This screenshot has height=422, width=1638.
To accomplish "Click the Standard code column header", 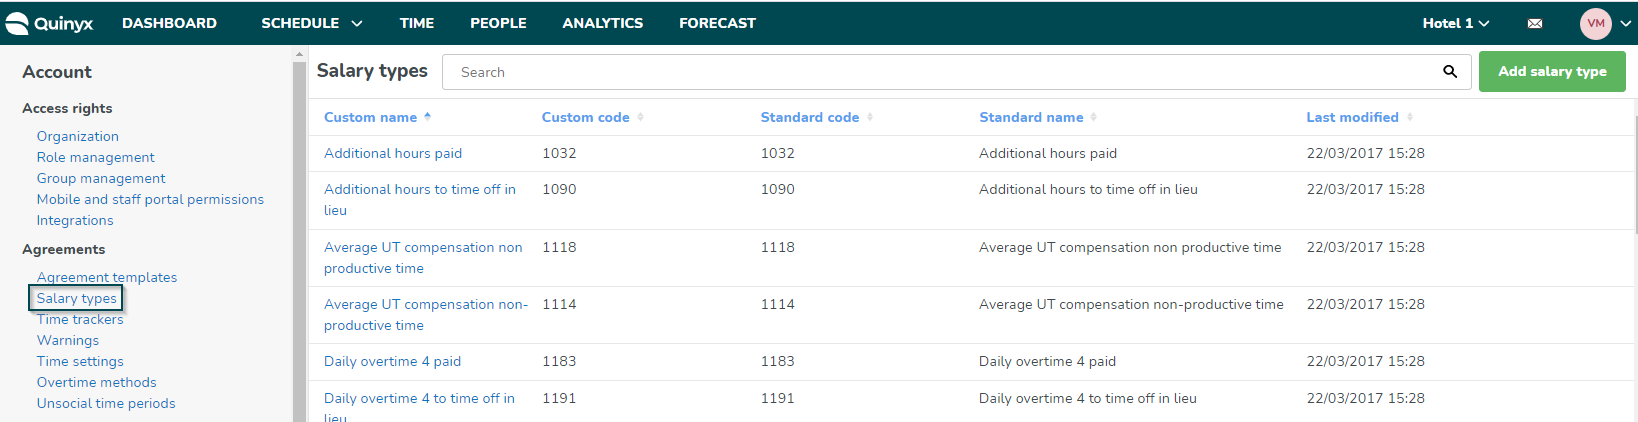I will click(810, 117).
